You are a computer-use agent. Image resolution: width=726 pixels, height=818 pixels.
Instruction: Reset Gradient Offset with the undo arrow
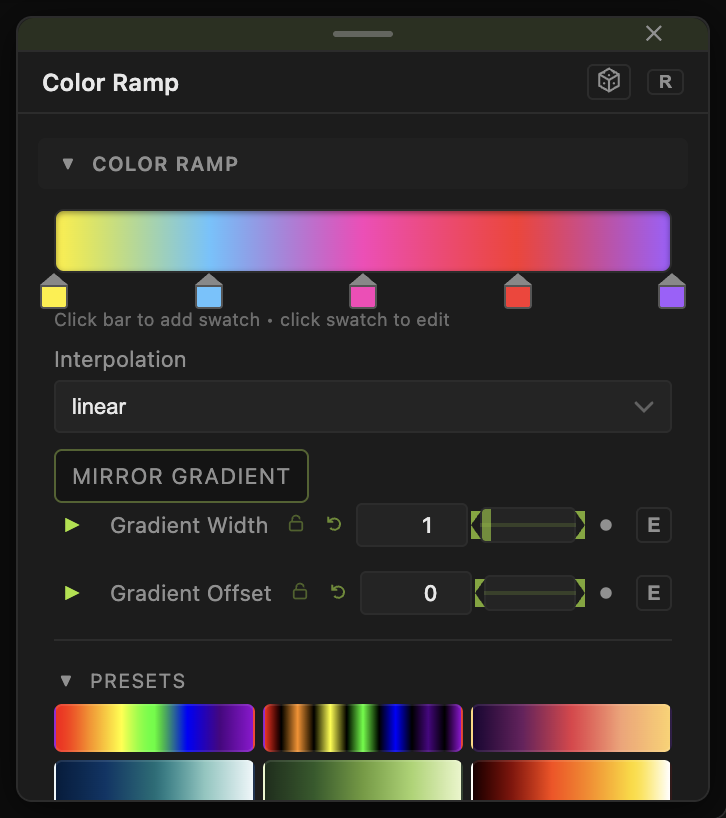[x=338, y=593]
